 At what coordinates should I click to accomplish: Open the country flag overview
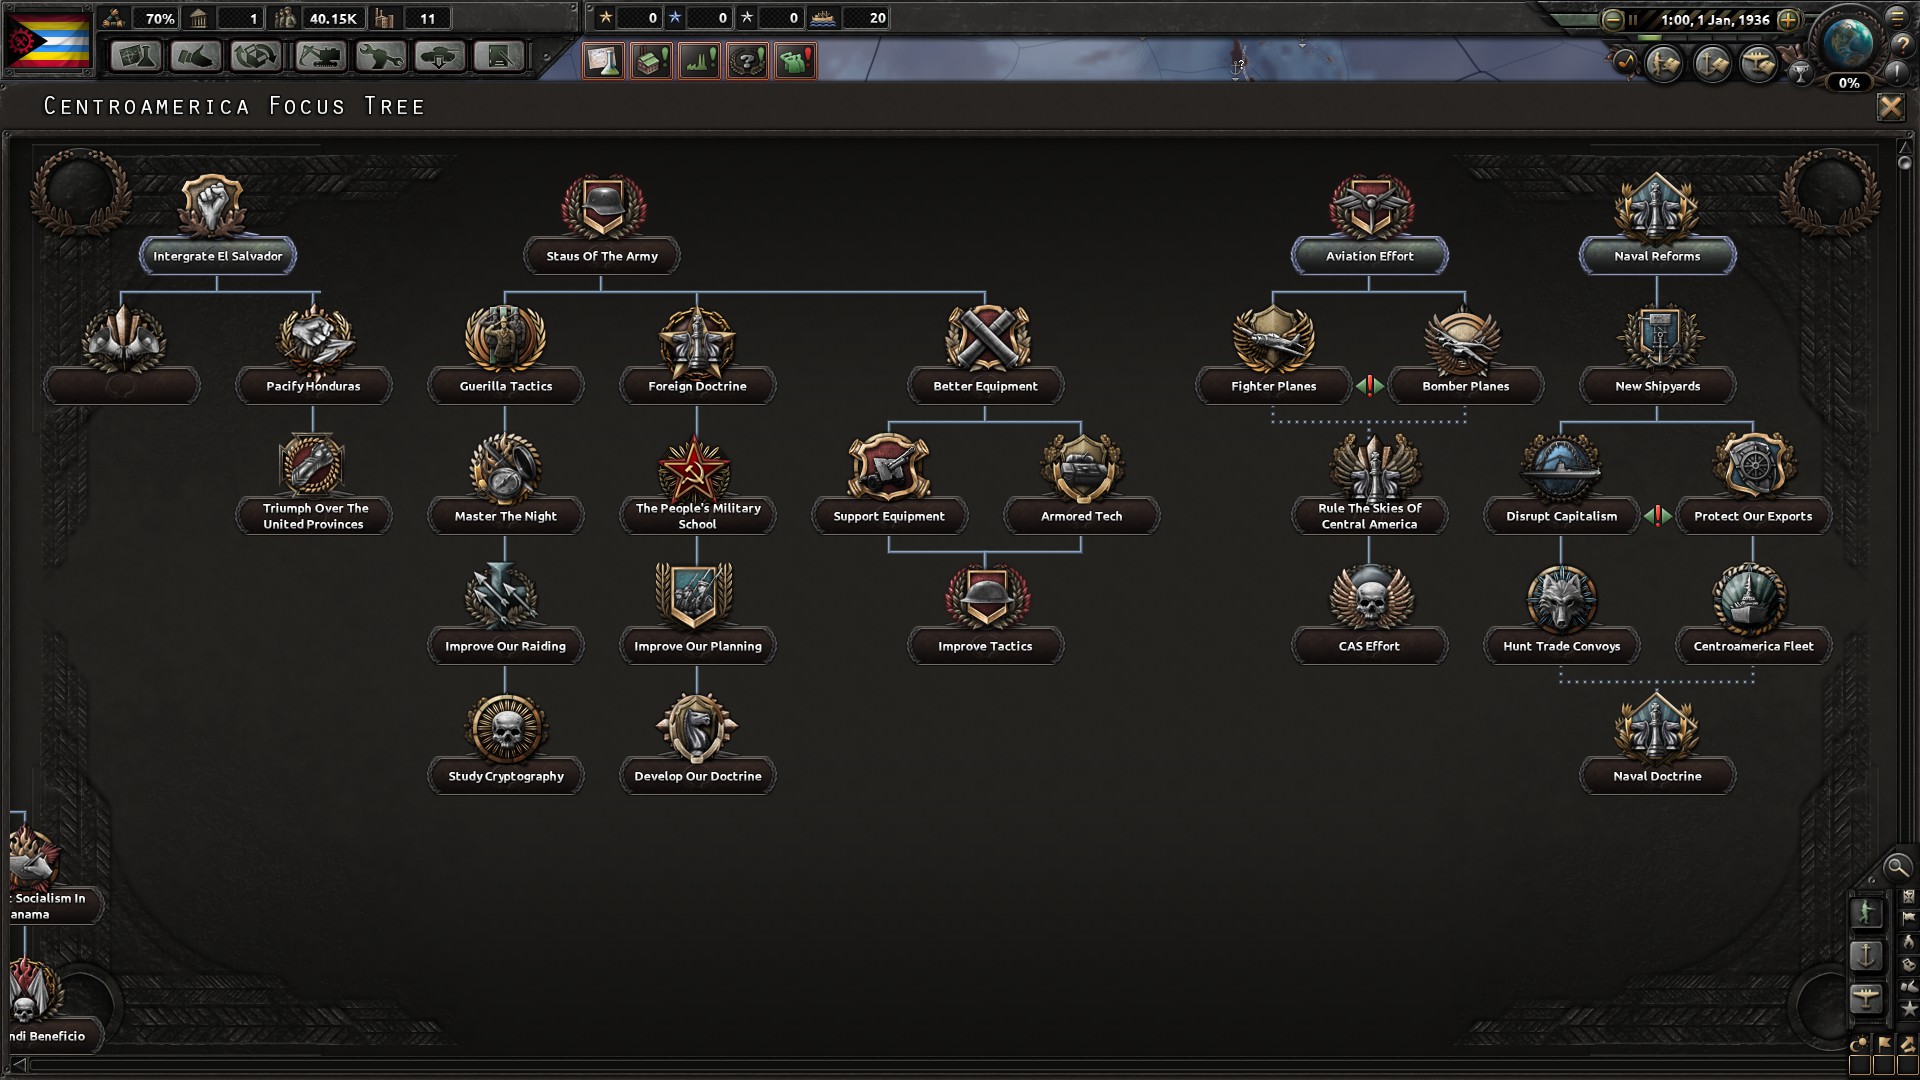point(48,39)
